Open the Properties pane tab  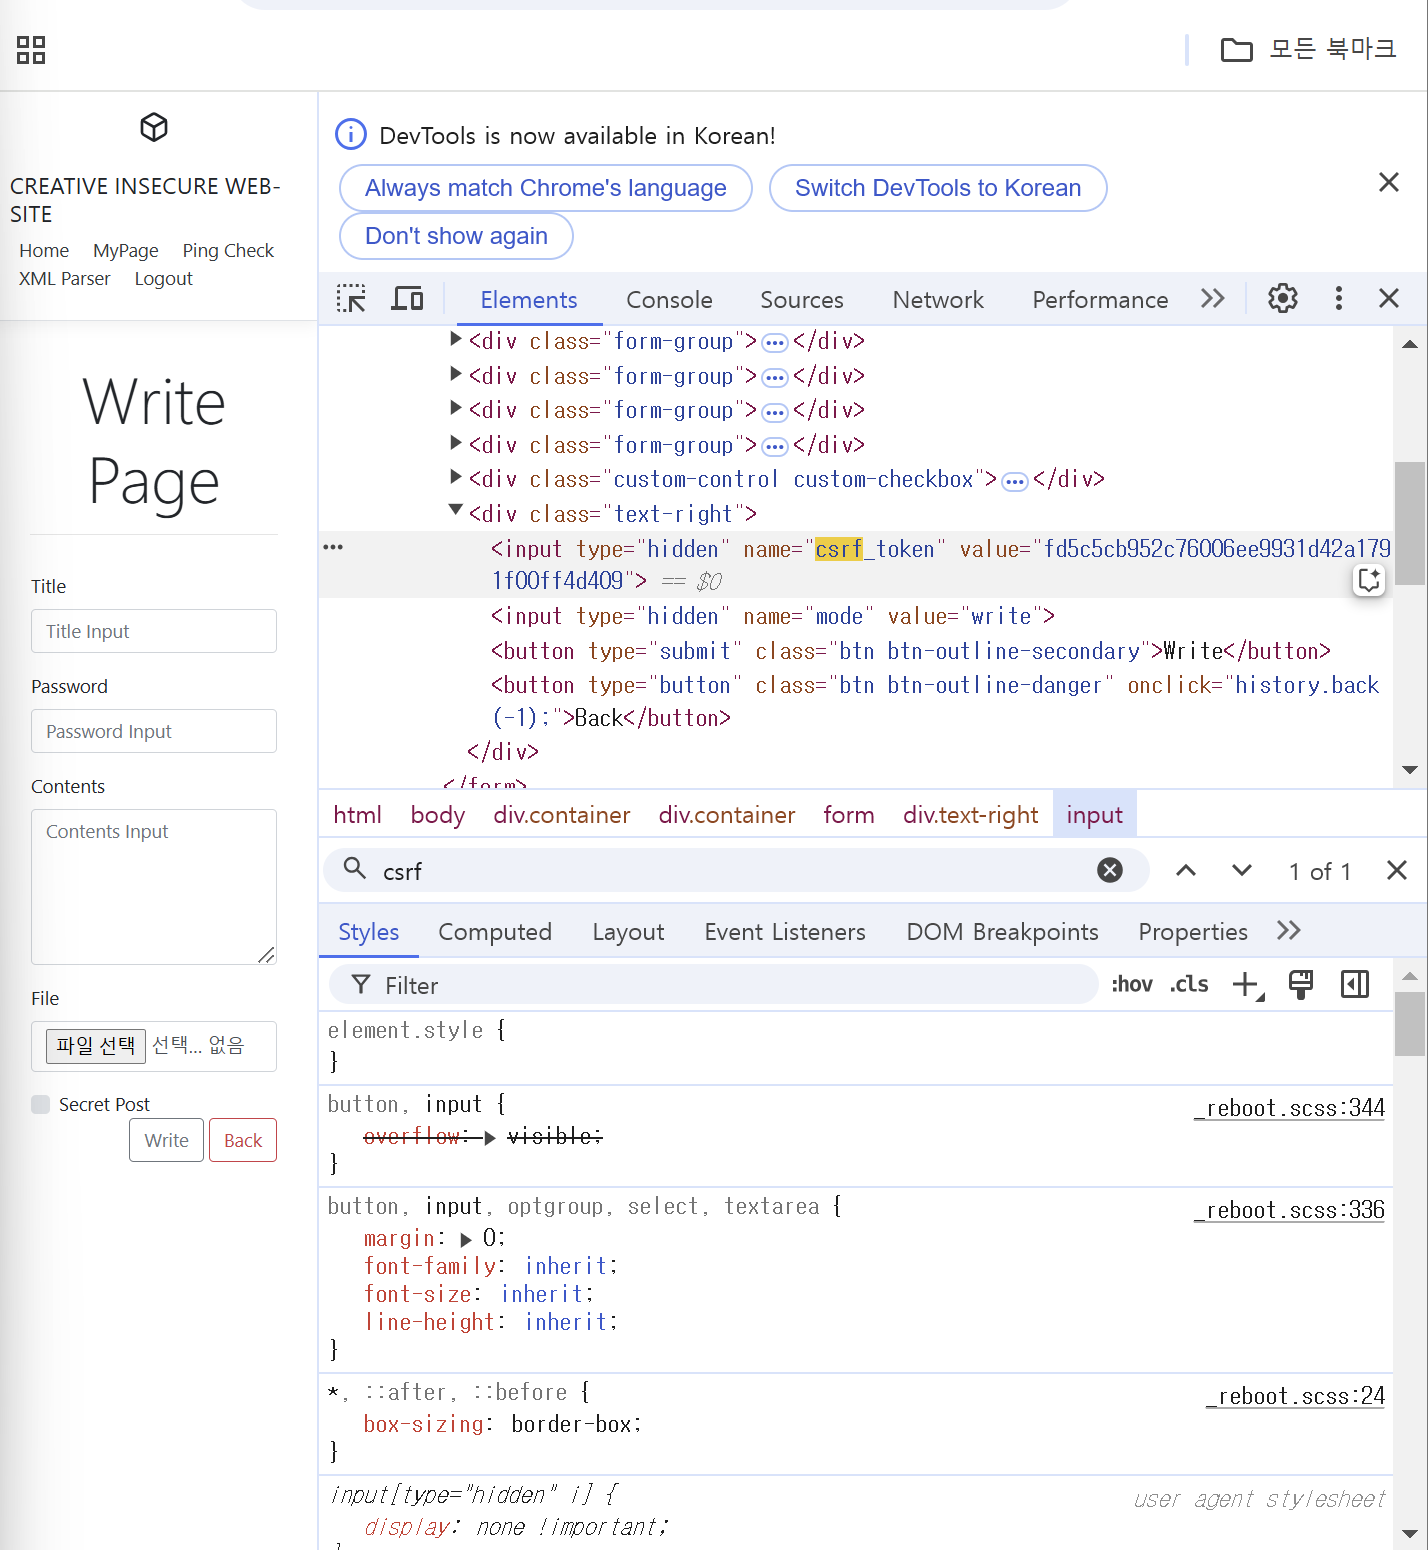coord(1193,932)
